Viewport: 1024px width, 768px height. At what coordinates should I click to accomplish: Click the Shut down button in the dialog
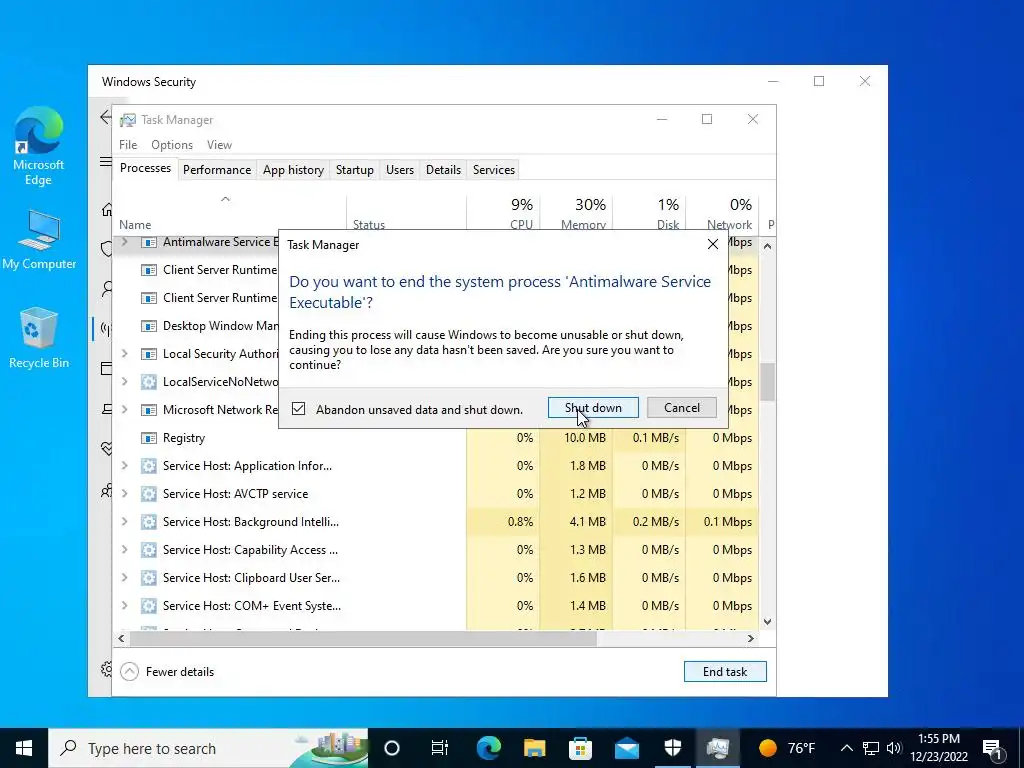(x=593, y=408)
